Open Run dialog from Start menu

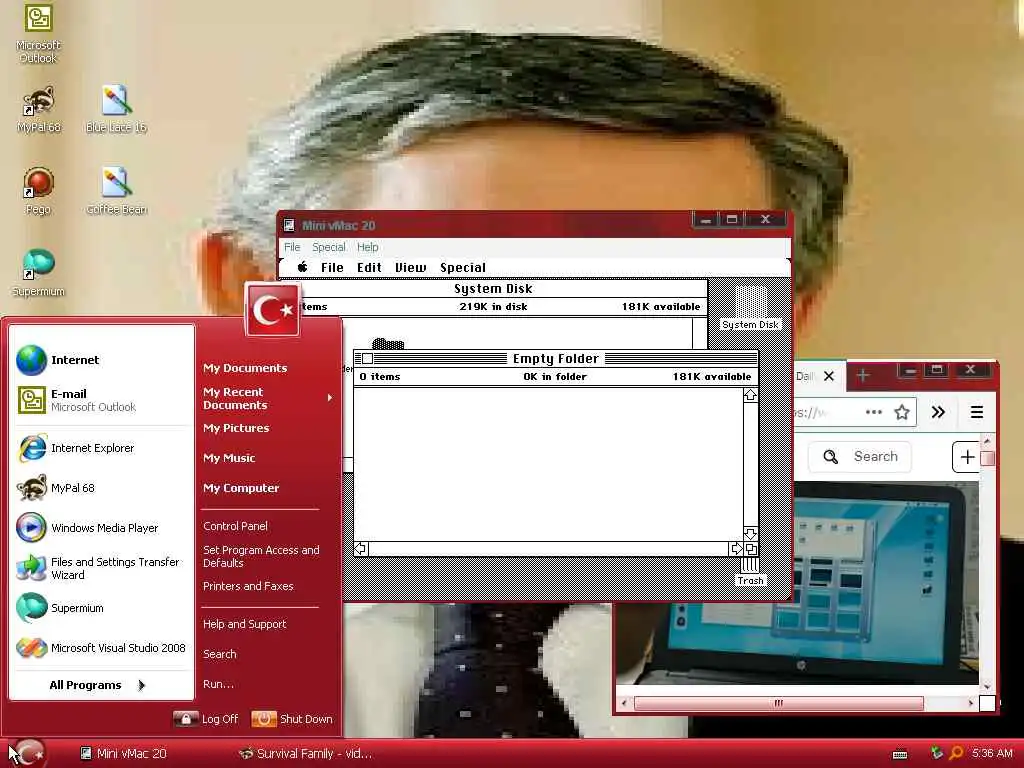[x=218, y=684]
